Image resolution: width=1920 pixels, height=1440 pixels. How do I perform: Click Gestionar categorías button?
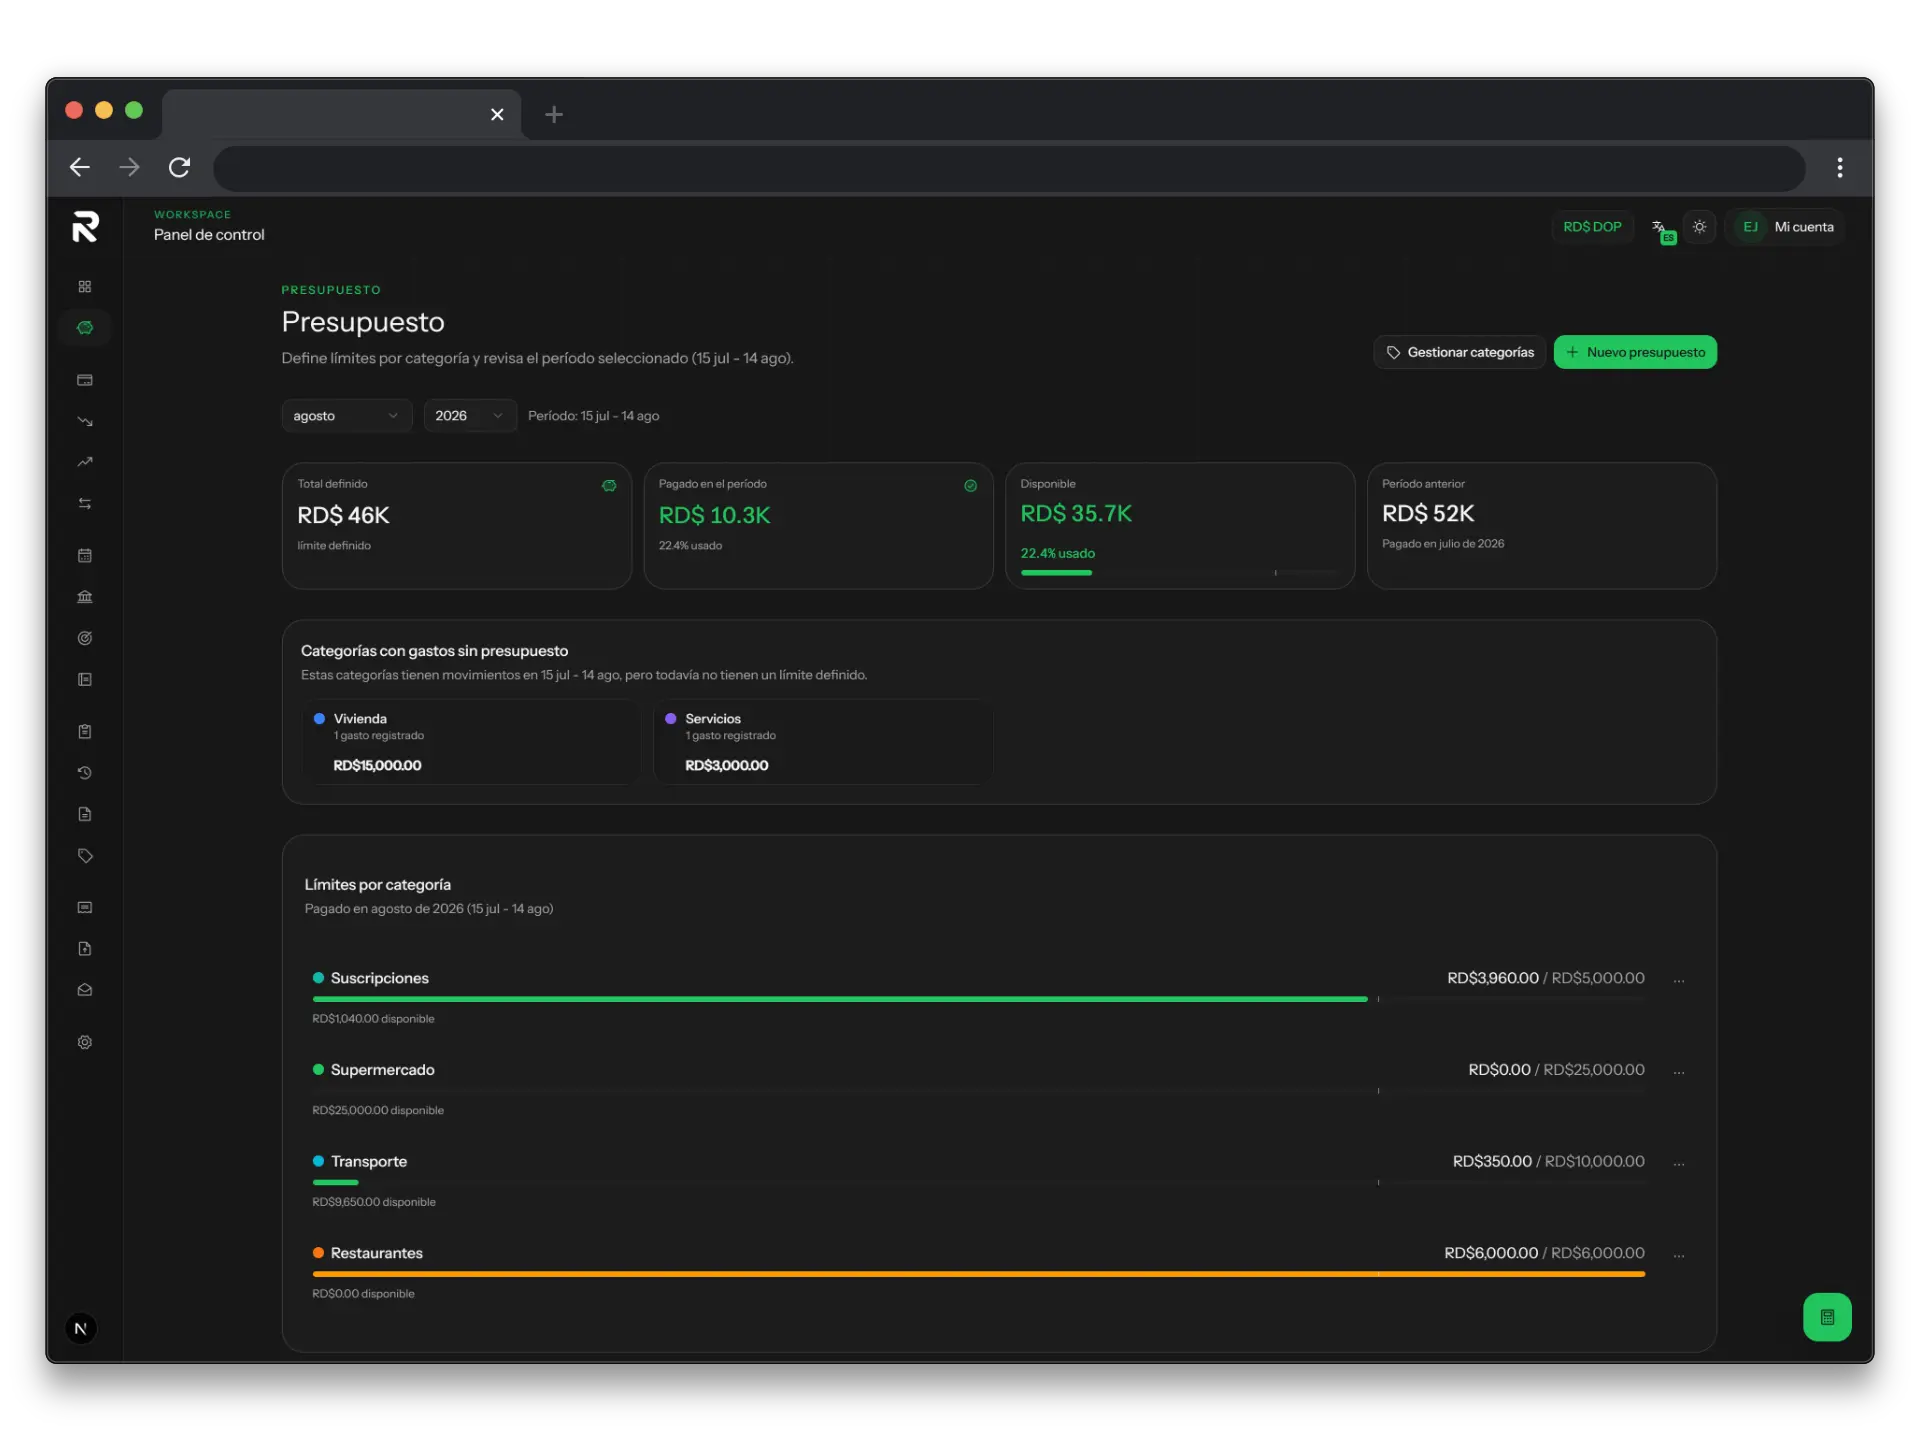pos(1460,352)
